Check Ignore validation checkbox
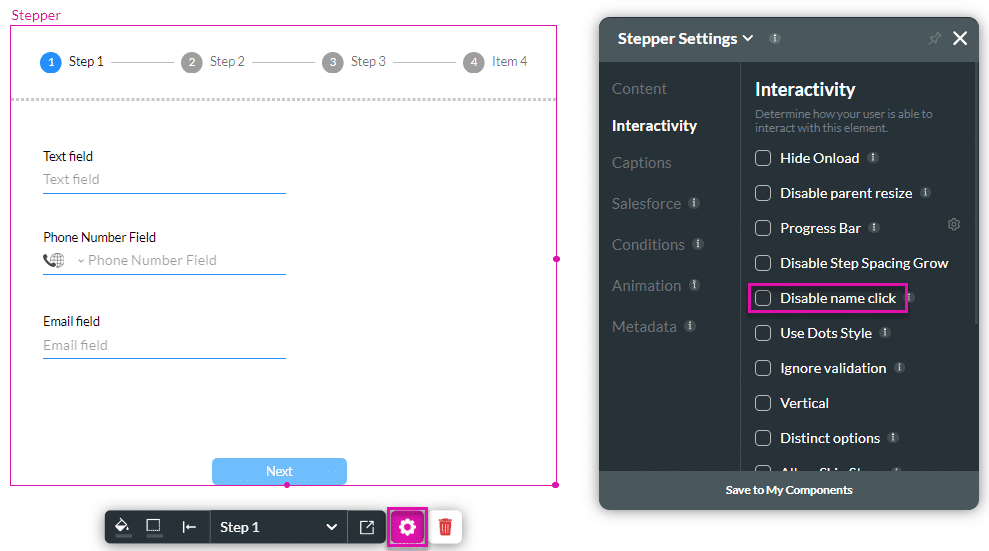 [x=763, y=368]
